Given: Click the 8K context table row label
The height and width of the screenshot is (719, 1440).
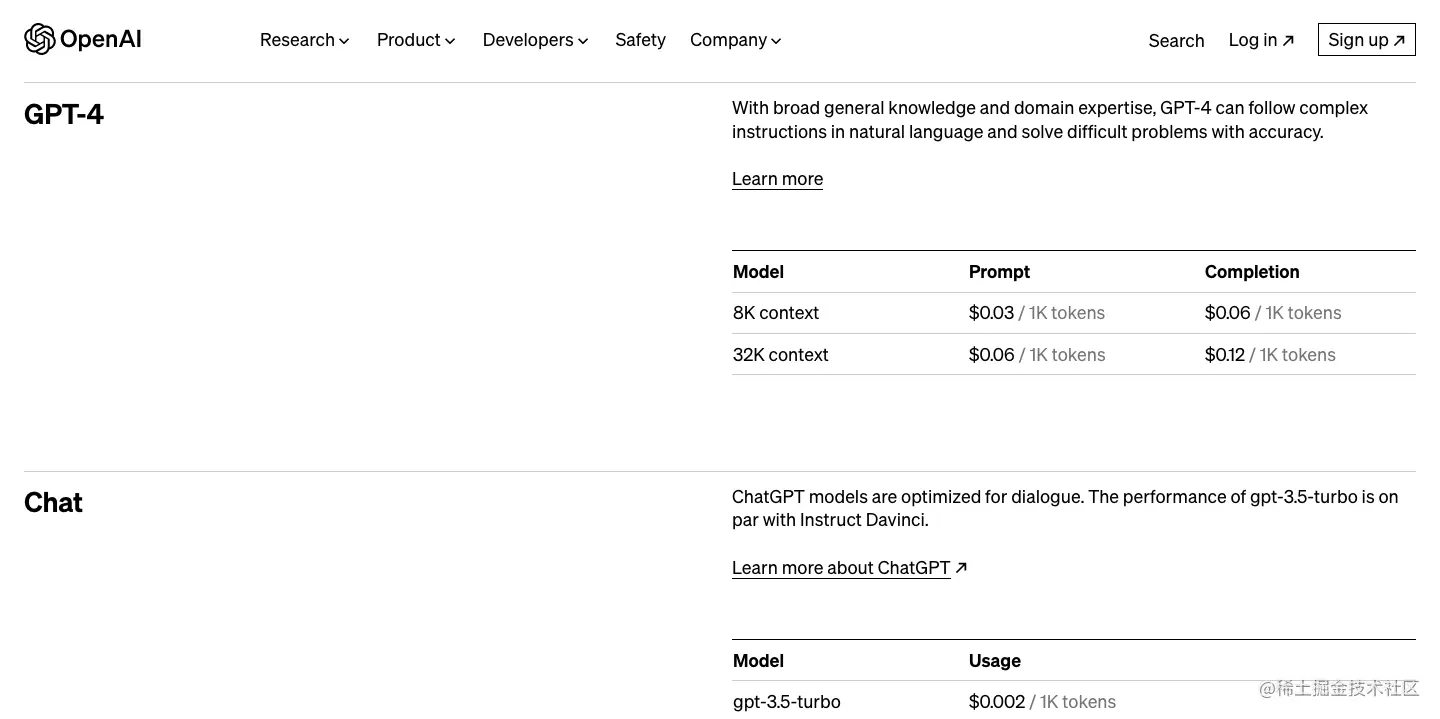Looking at the screenshot, I should (x=776, y=313).
